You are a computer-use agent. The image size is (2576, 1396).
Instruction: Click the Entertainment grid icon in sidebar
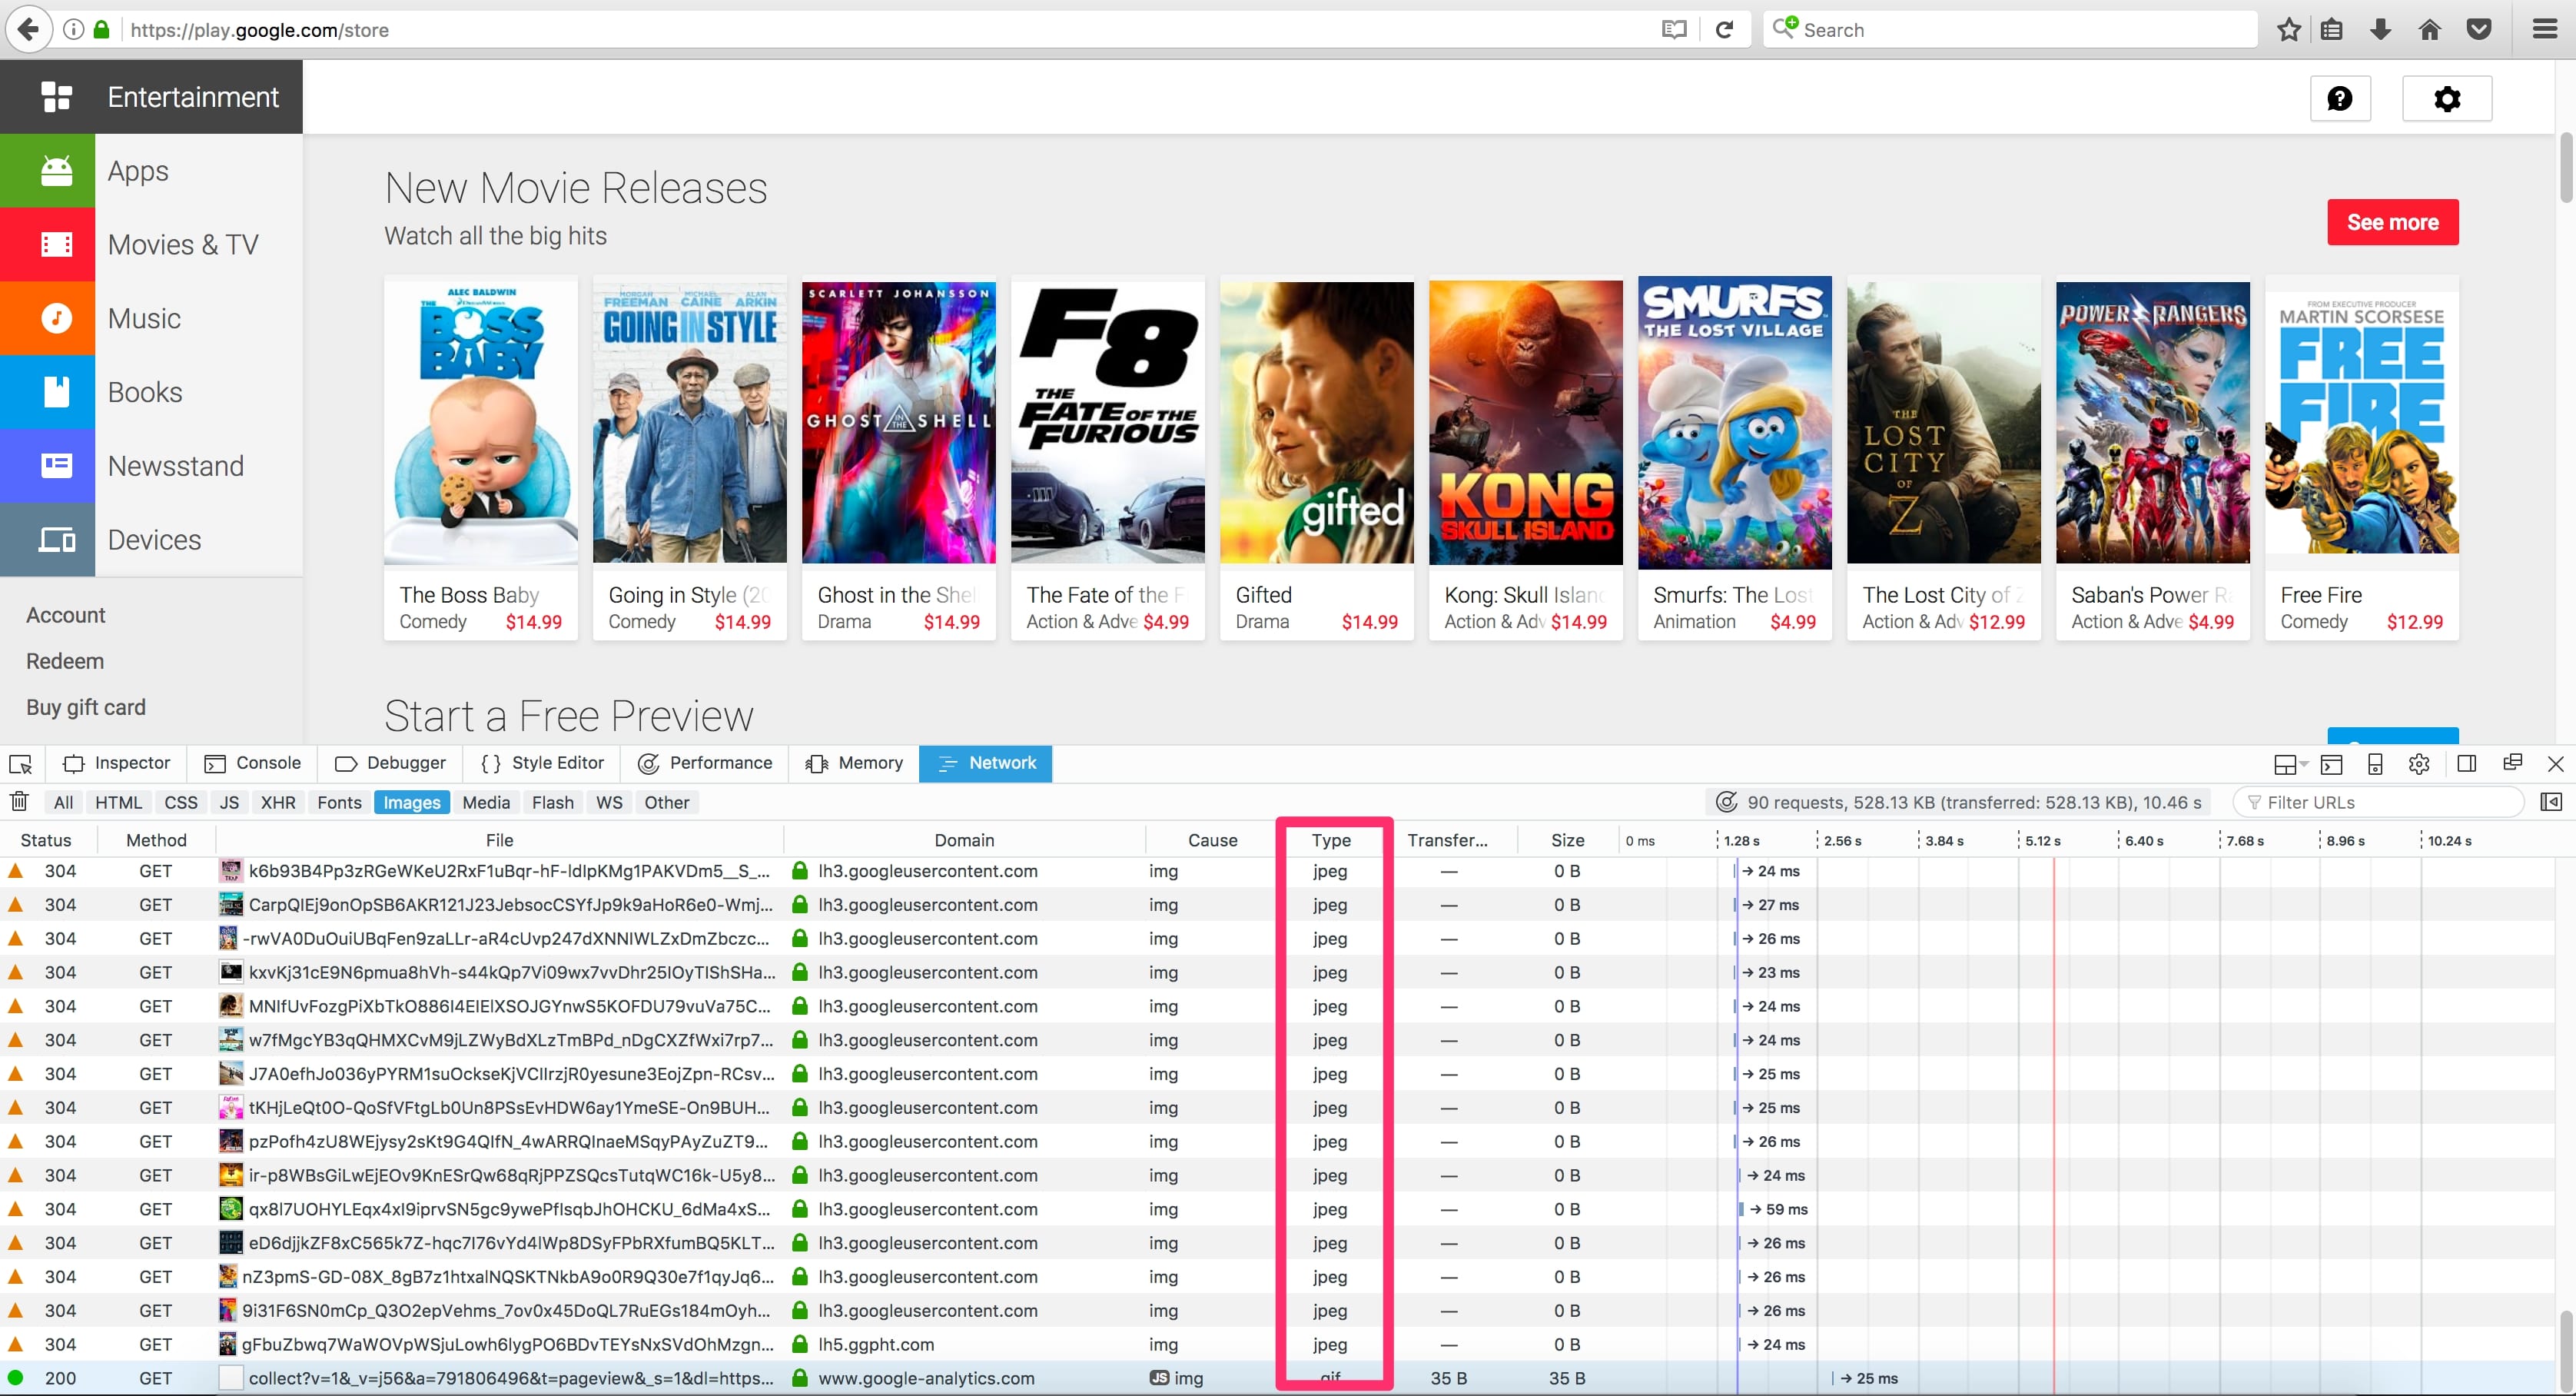[56, 97]
